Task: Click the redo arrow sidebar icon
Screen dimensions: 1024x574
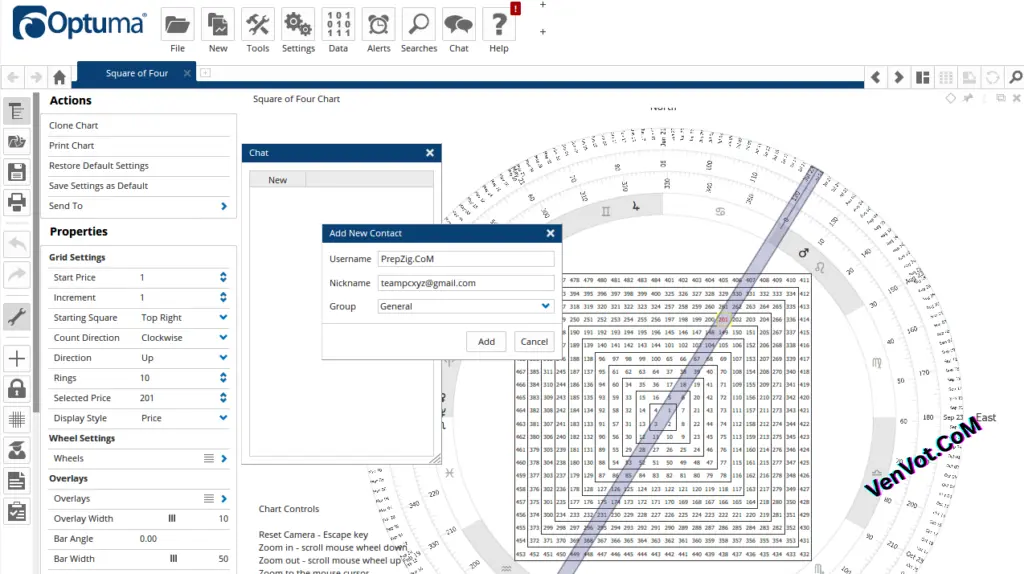Action: (17, 275)
